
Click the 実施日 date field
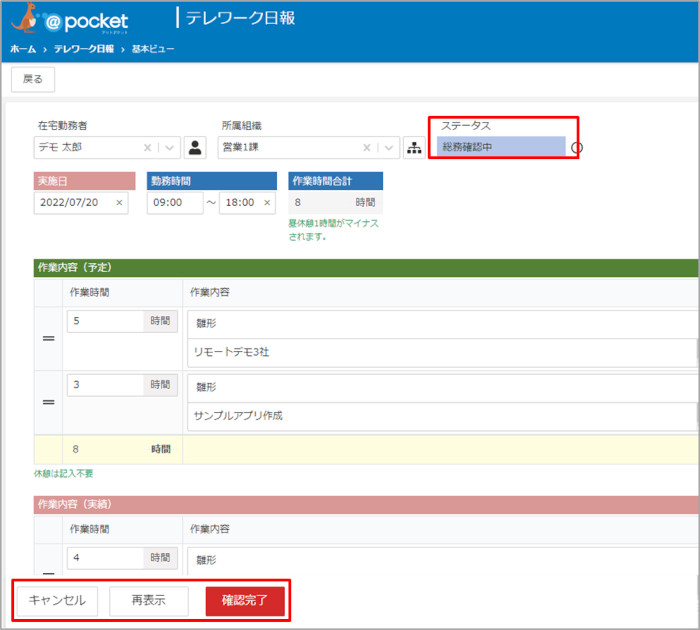pyautogui.click(x=81, y=203)
